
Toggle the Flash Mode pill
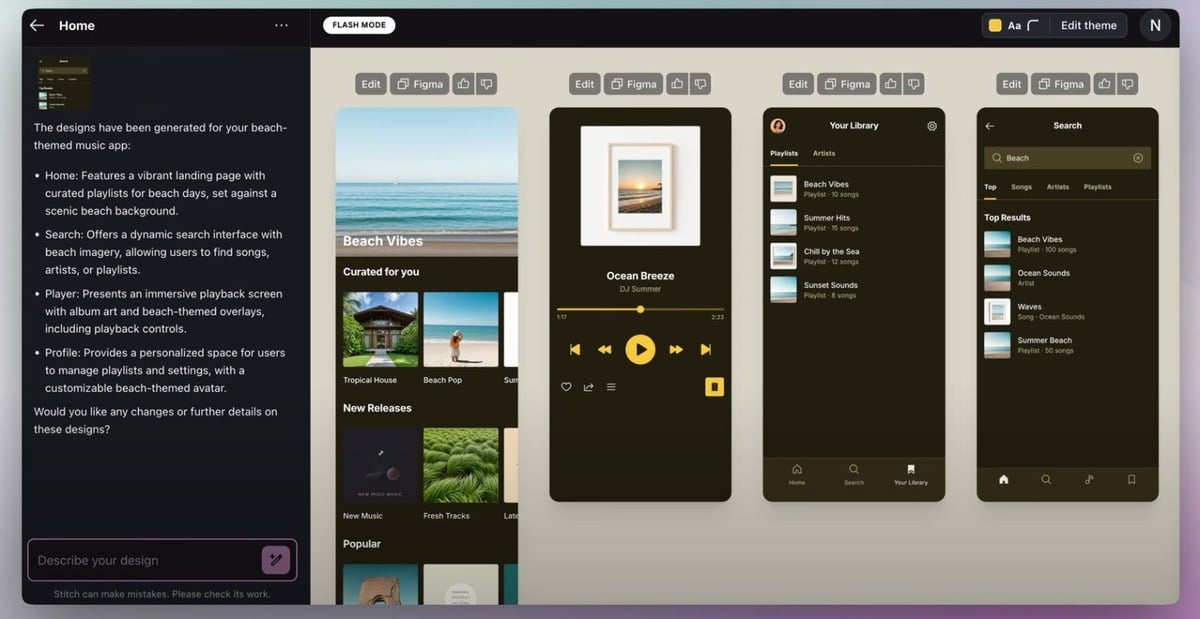(x=358, y=26)
